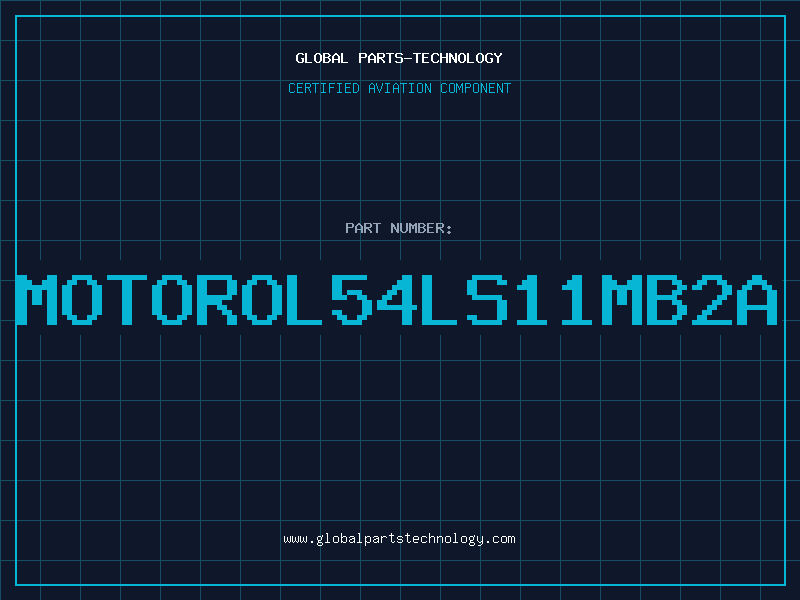
Task: Select the part number MOTOROL54LS11MB2A
Action: [x=397, y=299]
